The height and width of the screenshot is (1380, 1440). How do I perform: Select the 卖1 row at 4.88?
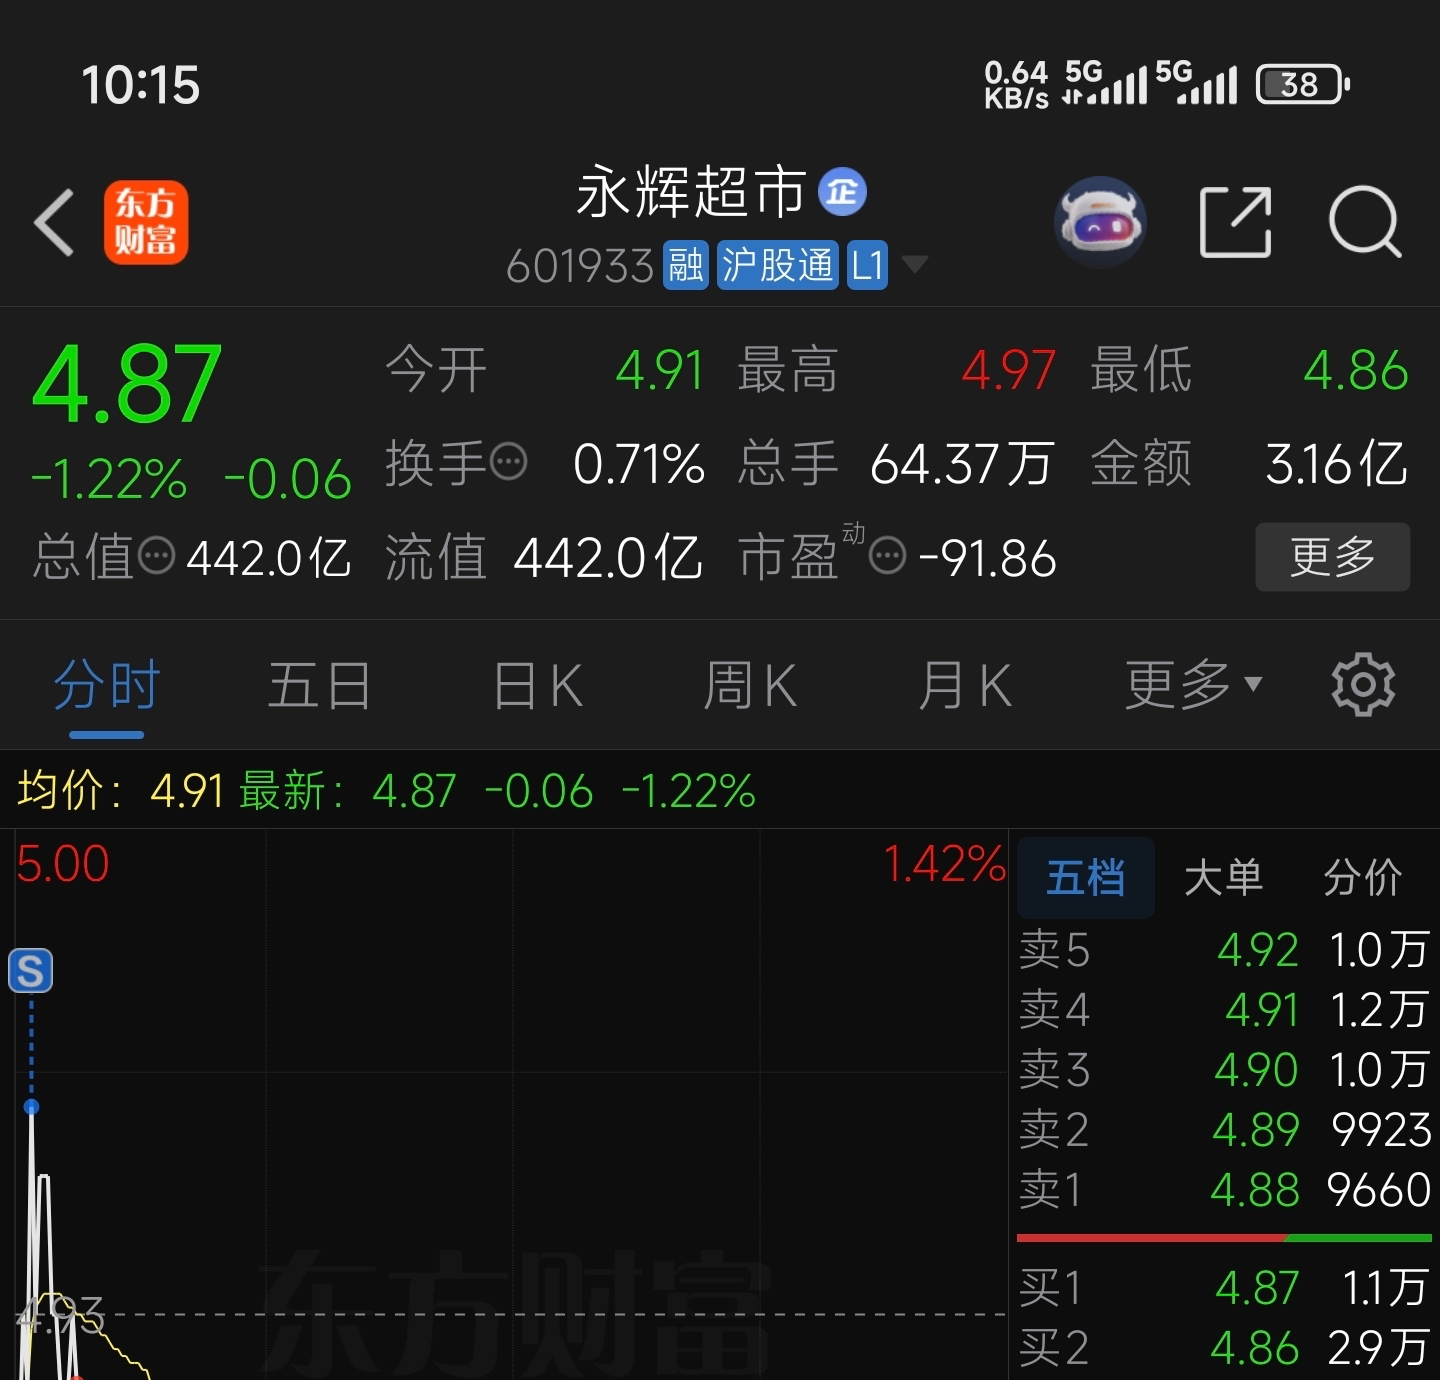1225,1190
